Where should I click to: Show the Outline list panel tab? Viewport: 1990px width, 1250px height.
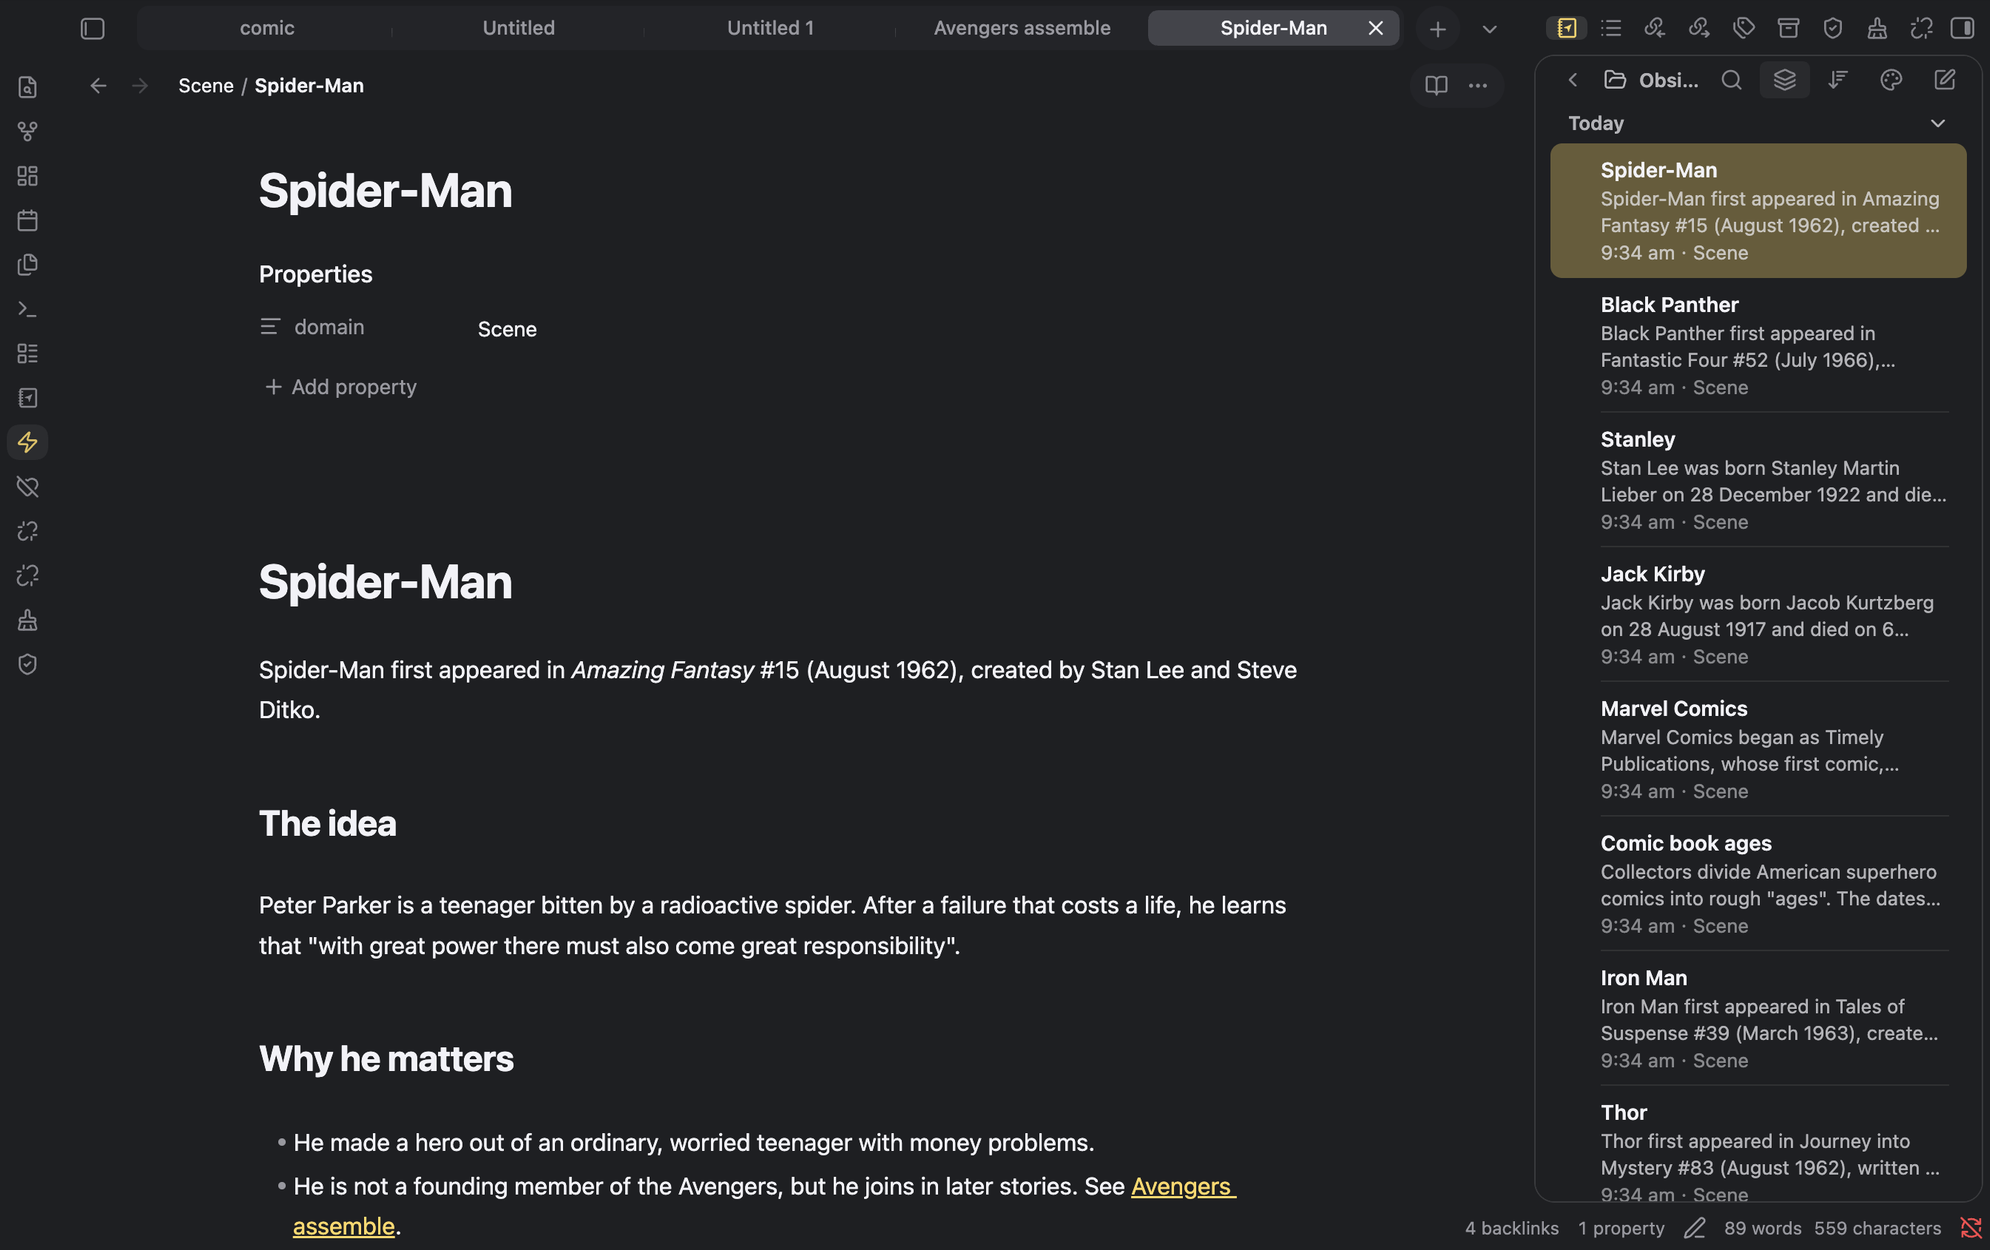(1611, 28)
